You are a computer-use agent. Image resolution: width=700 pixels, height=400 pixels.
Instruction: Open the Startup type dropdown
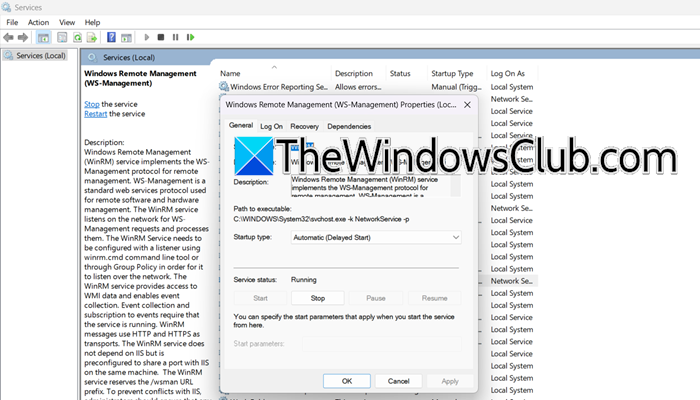[376, 238]
